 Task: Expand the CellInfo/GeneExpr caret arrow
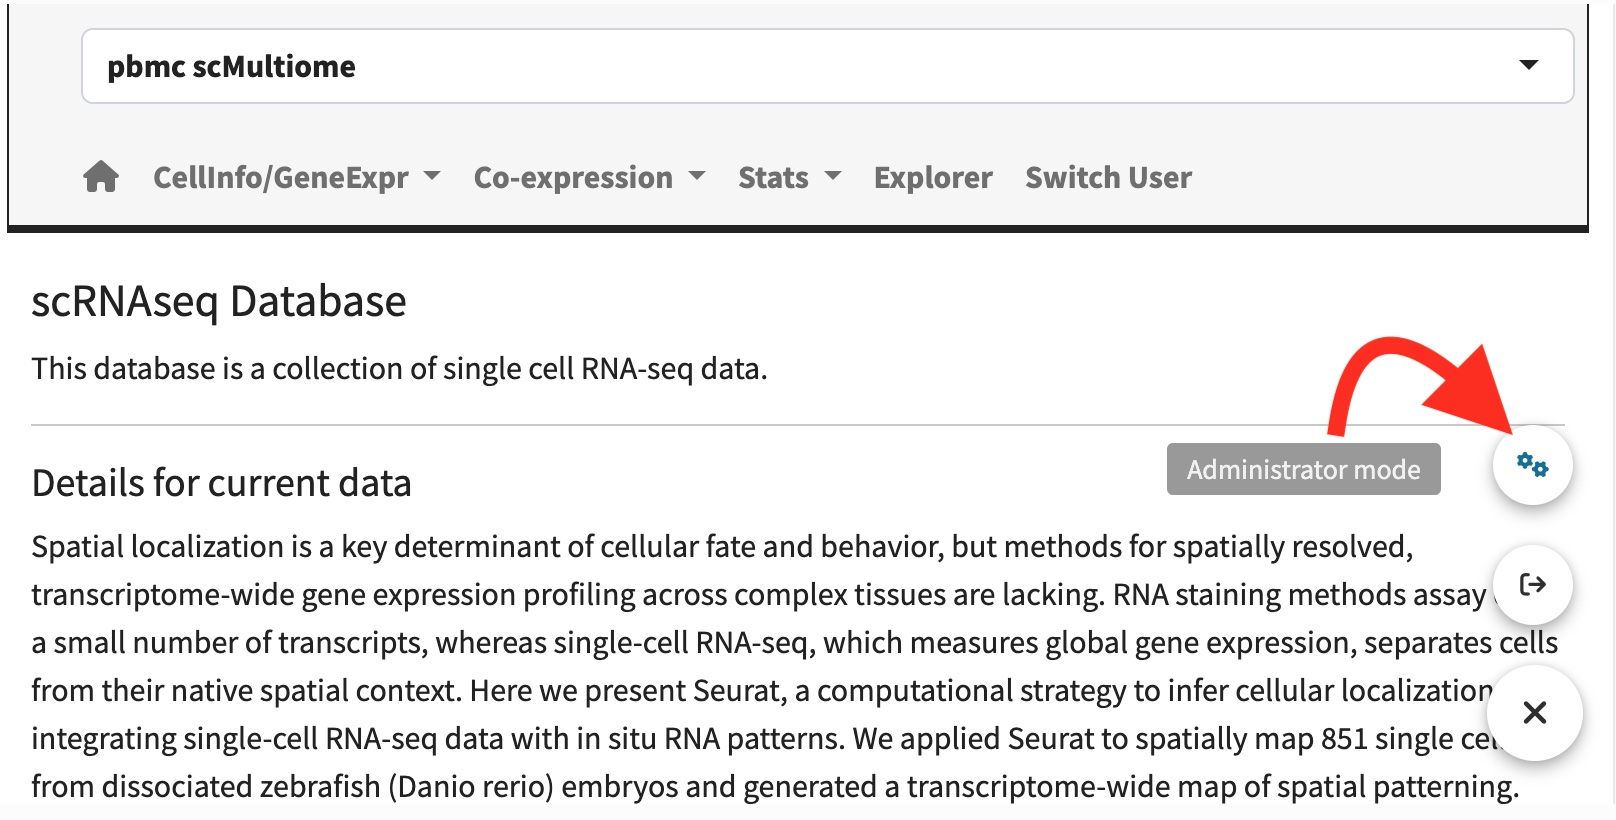pyautogui.click(x=432, y=176)
